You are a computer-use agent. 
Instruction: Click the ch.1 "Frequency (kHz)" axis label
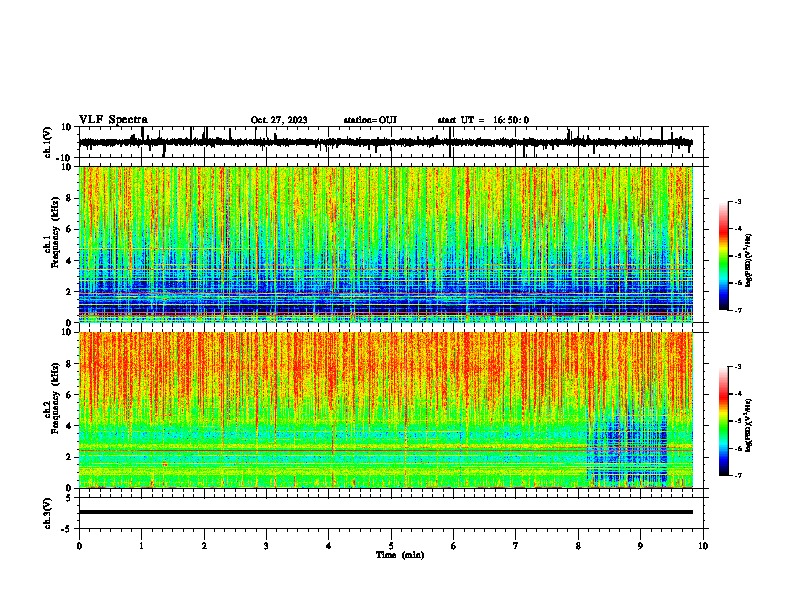pyautogui.click(x=55, y=233)
